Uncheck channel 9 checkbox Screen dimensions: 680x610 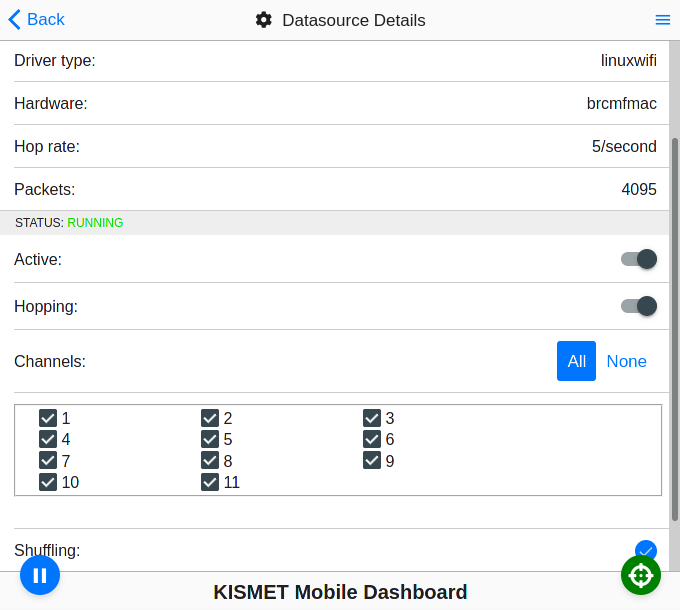click(x=372, y=460)
